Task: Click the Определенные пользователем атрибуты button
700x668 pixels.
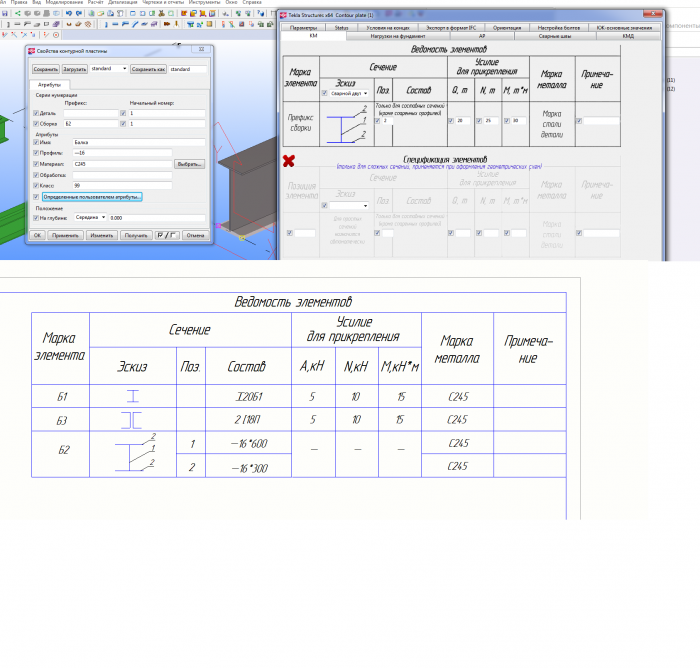Action: [92, 197]
